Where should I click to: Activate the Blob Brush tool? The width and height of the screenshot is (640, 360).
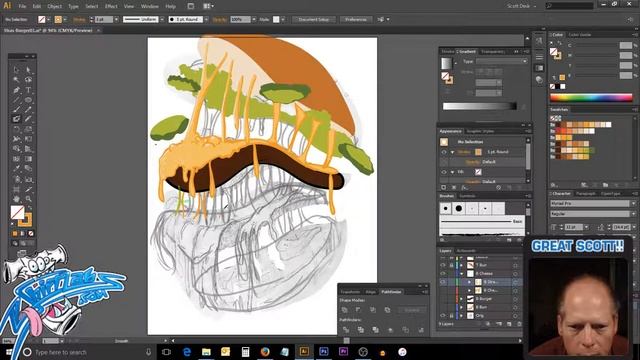pyautogui.click(x=16, y=119)
